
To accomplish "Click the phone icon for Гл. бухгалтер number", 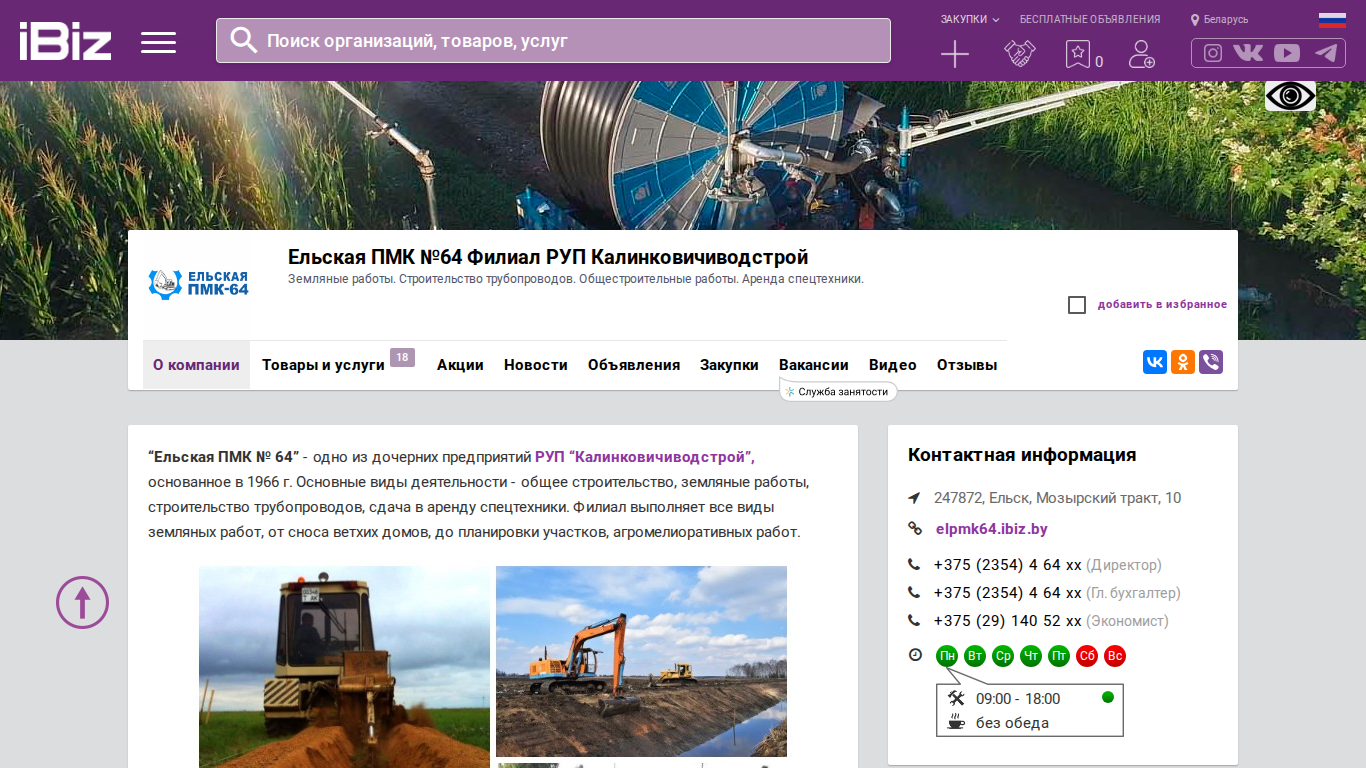I will pos(914,593).
